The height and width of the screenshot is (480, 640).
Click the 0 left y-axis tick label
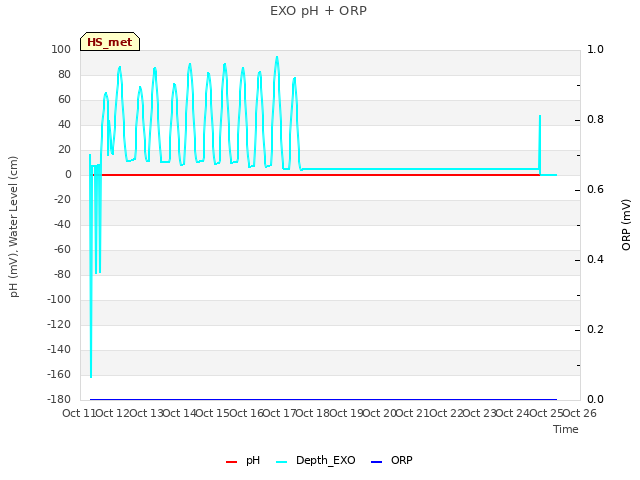(x=68, y=174)
